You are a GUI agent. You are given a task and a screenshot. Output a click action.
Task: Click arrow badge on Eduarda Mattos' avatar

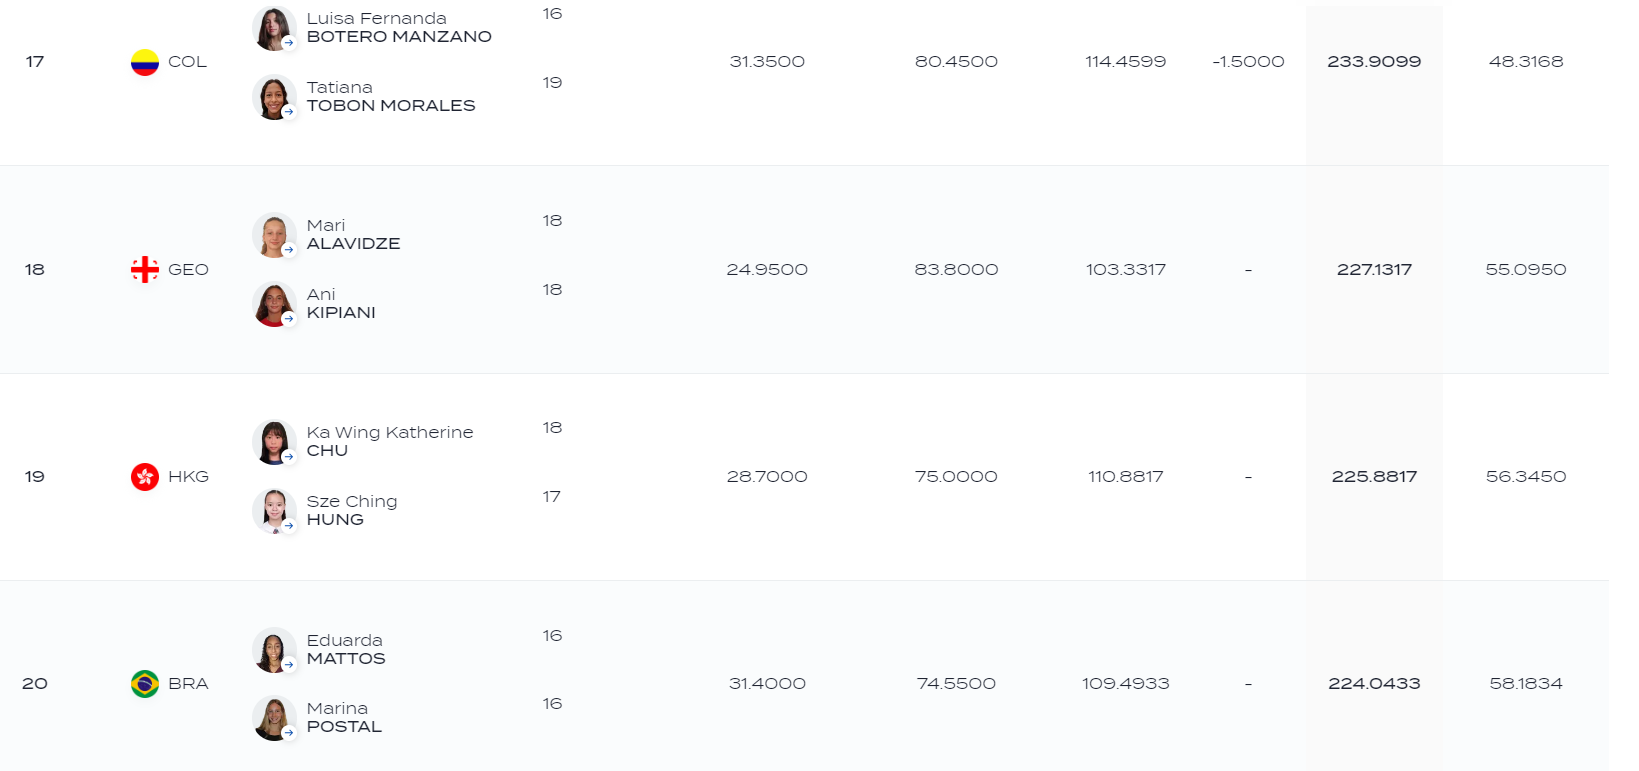[288, 665]
